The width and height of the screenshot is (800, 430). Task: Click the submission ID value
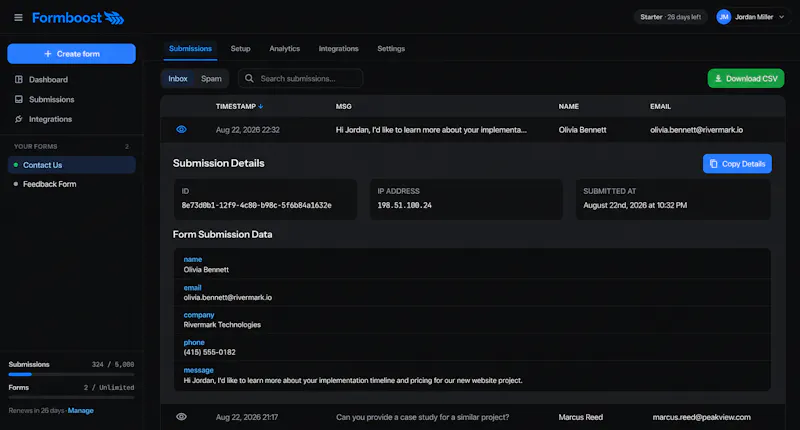coord(257,205)
